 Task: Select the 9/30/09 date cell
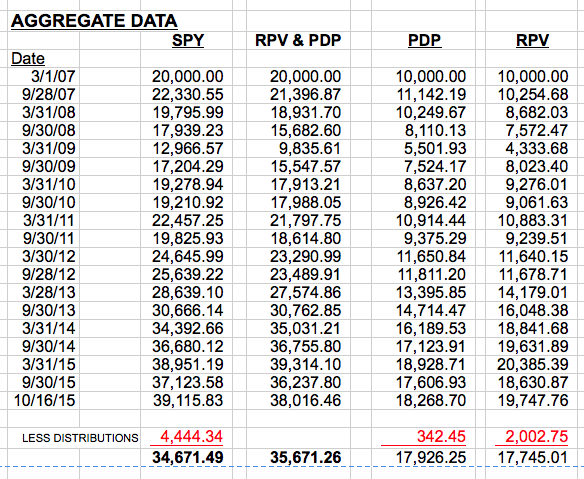[48, 166]
